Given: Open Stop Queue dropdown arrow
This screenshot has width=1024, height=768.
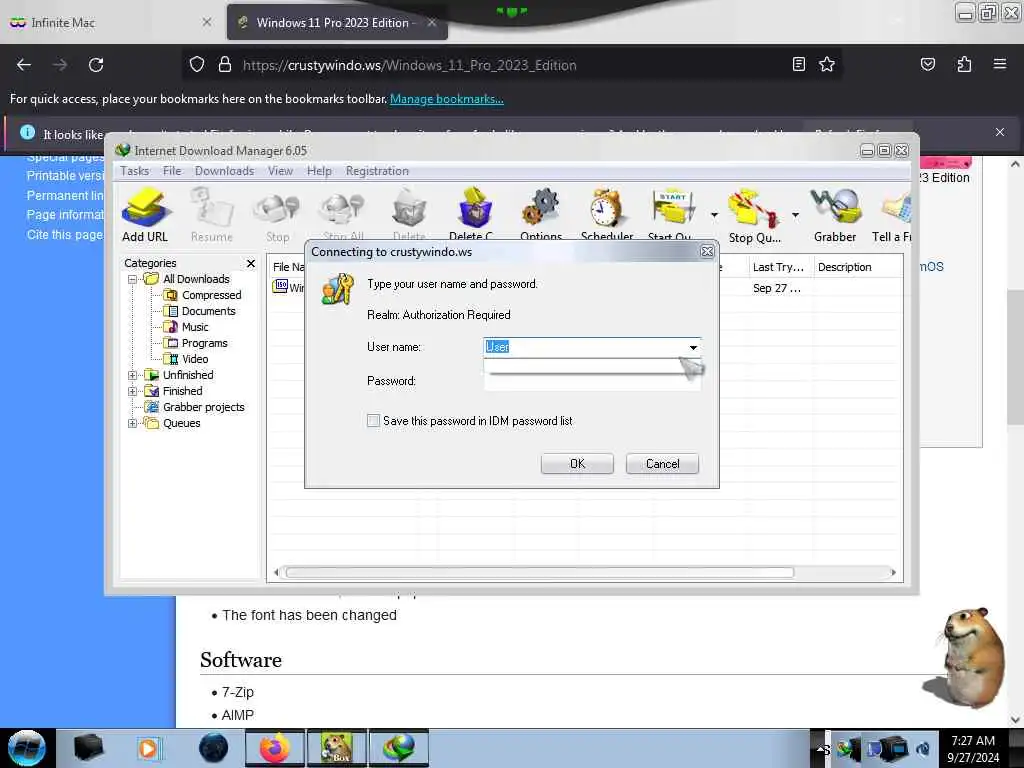Looking at the screenshot, I should 795,214.
